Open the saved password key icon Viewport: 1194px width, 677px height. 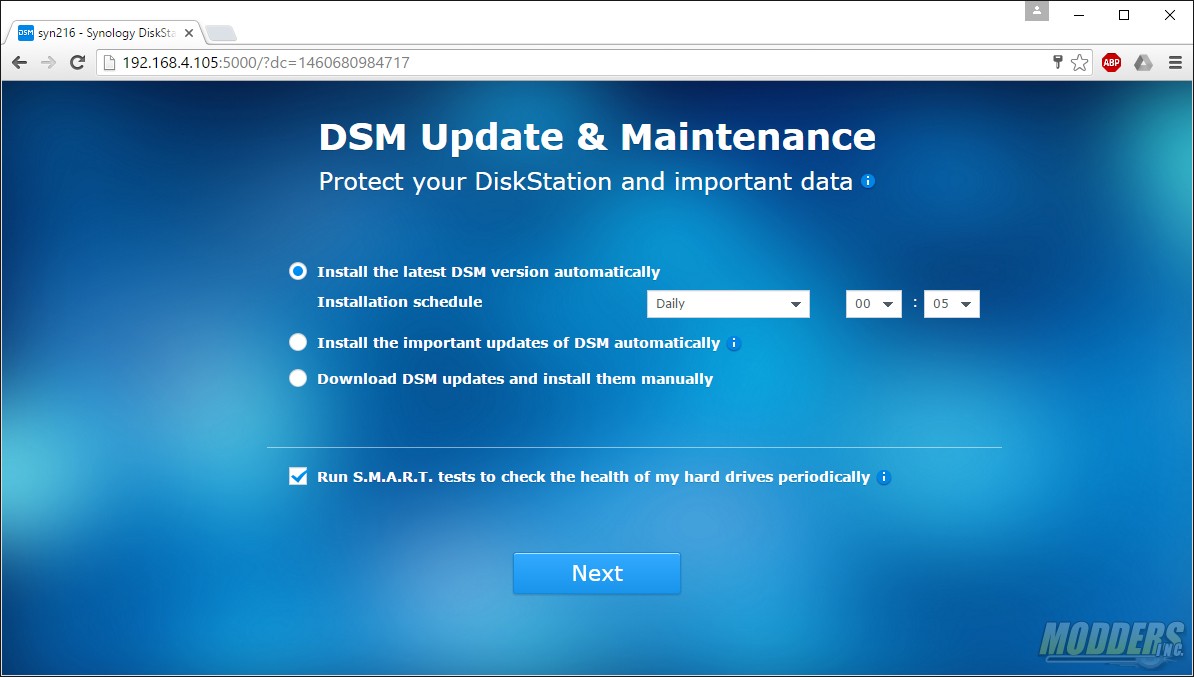pyautogui.click(x=1058, y=62)
